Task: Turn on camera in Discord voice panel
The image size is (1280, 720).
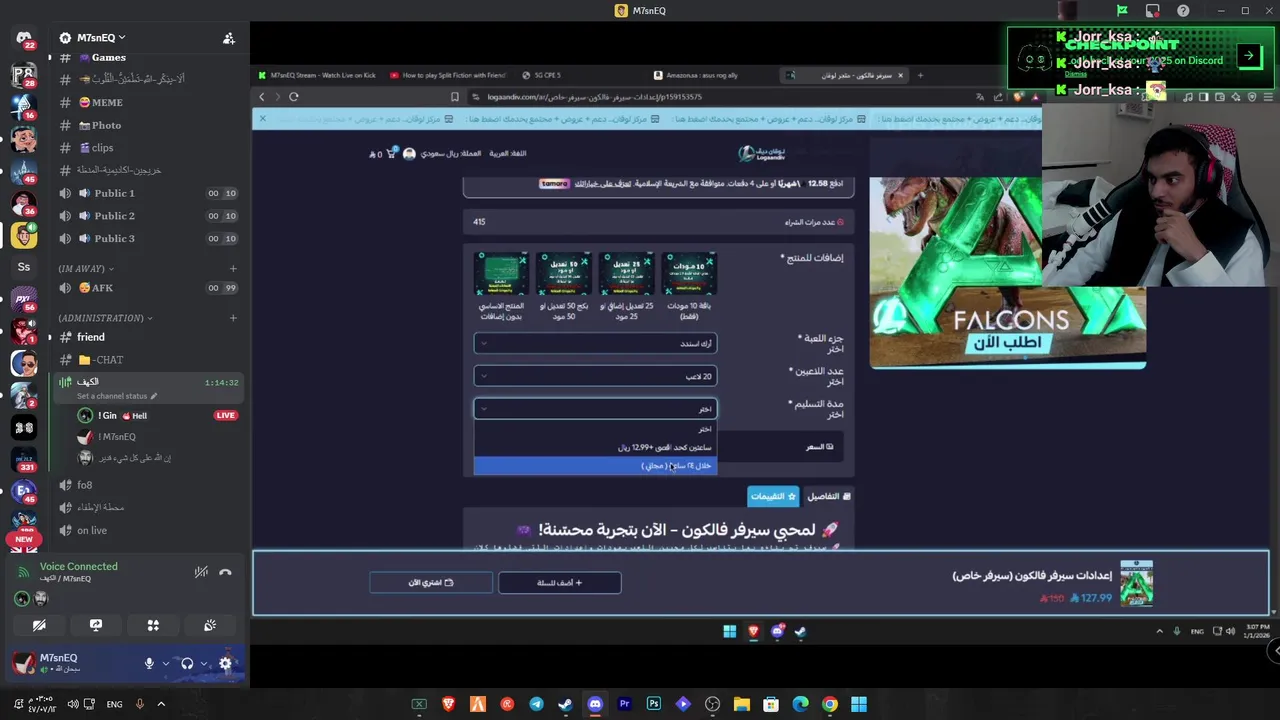Action: click(x=39, y=625)
